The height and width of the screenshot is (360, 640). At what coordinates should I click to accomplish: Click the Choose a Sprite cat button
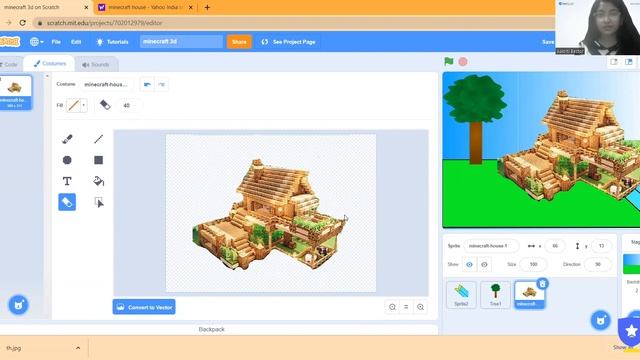pyautogui.click(x=601, y=320)
